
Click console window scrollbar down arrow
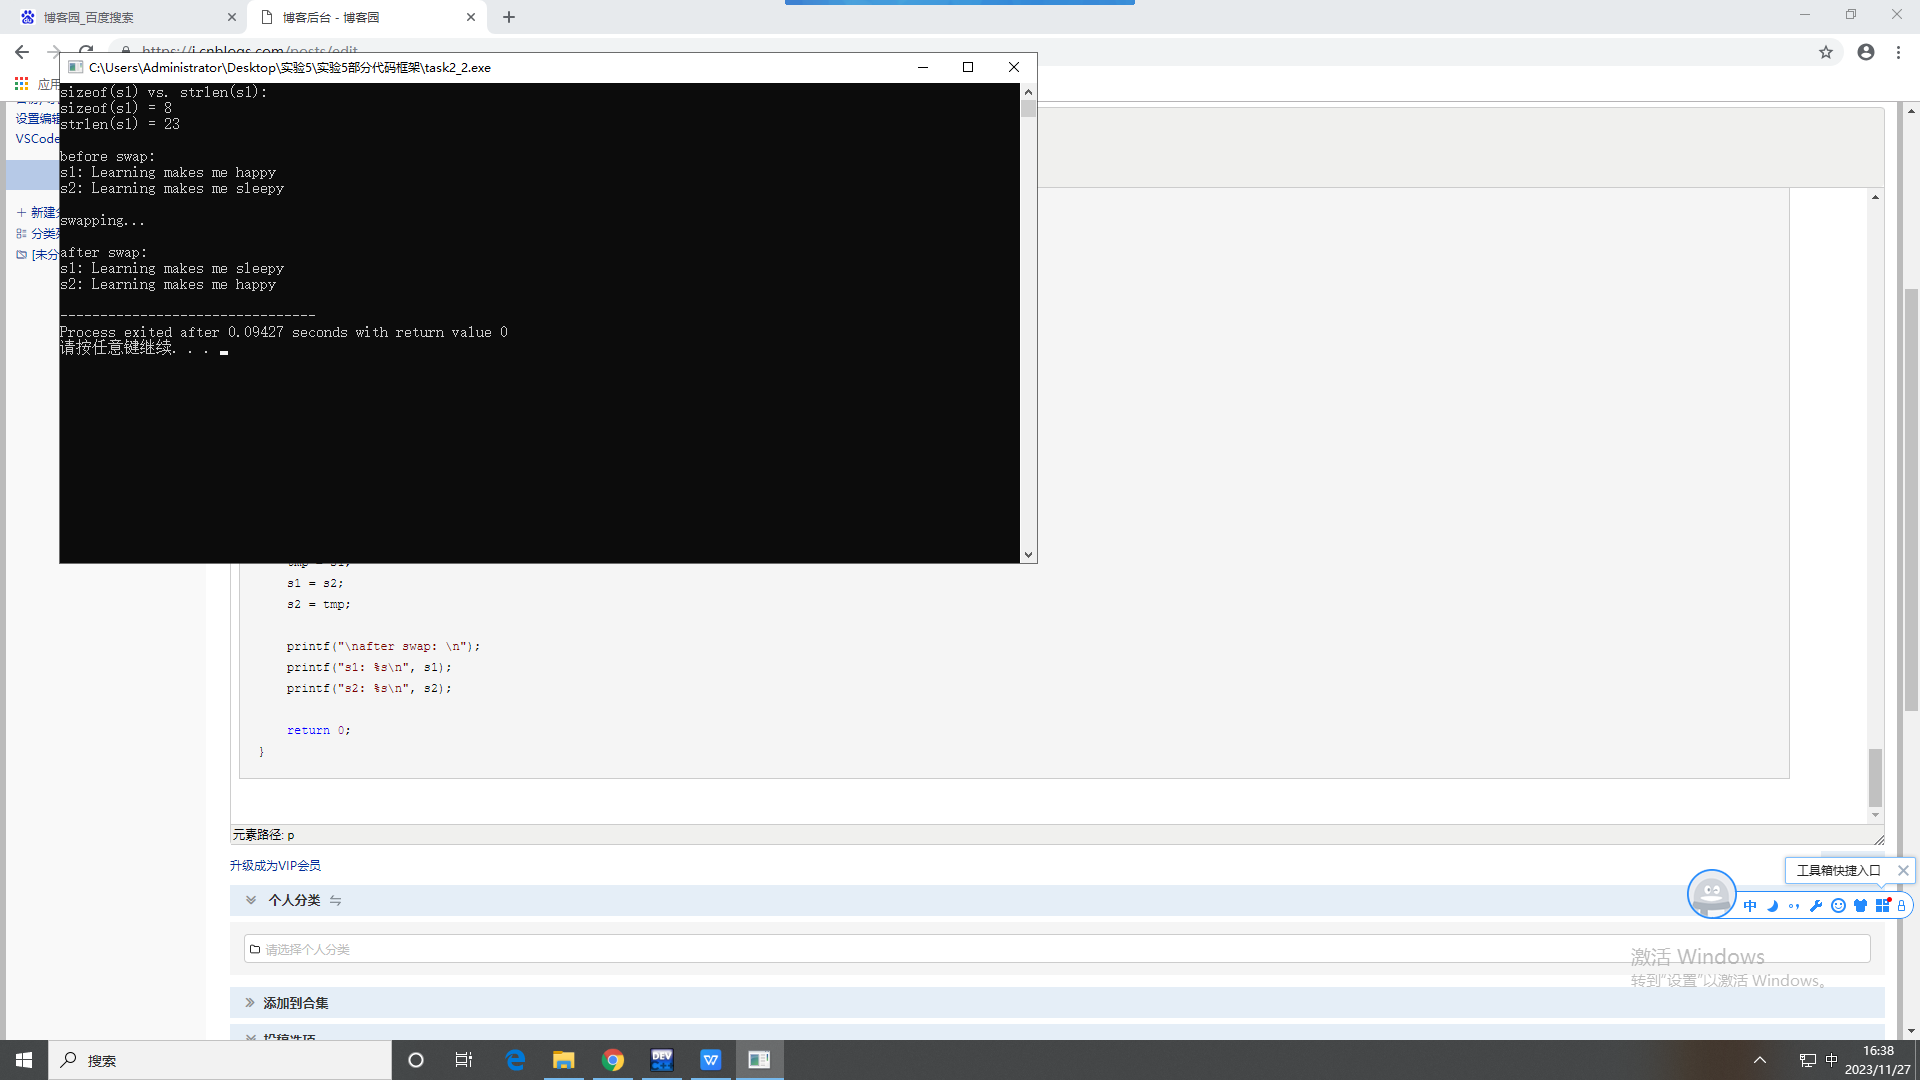(x=1028, y=554)
